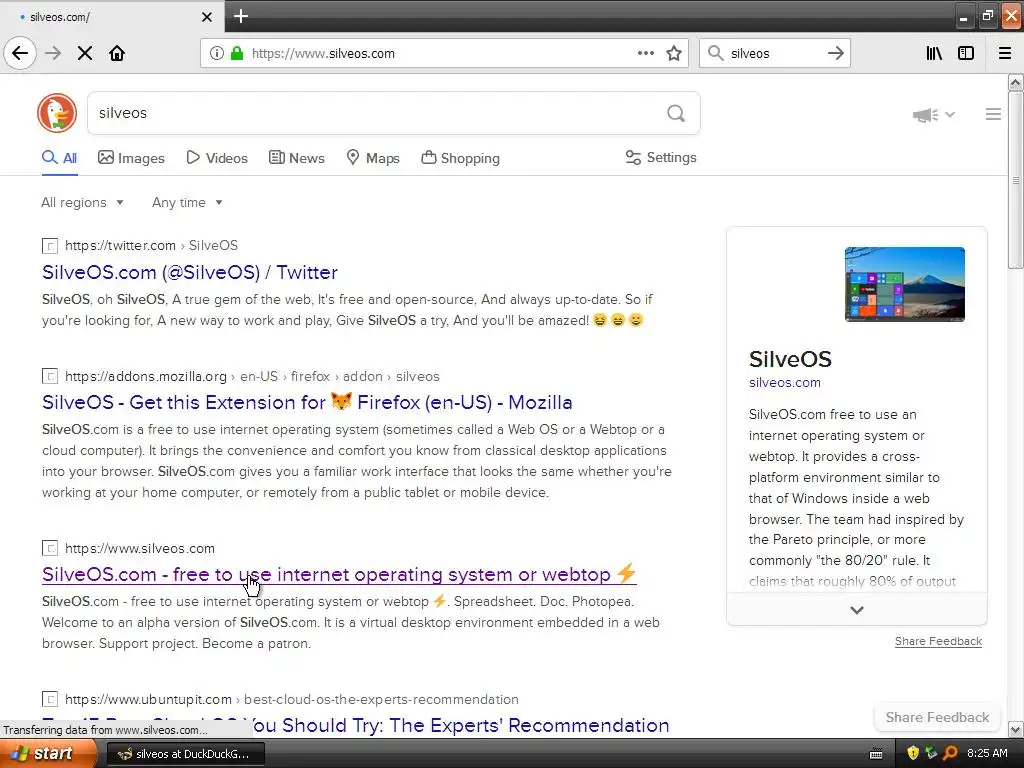Open the All regions filter dropdown
1024x768 pixels.
[x=82, y=202]
